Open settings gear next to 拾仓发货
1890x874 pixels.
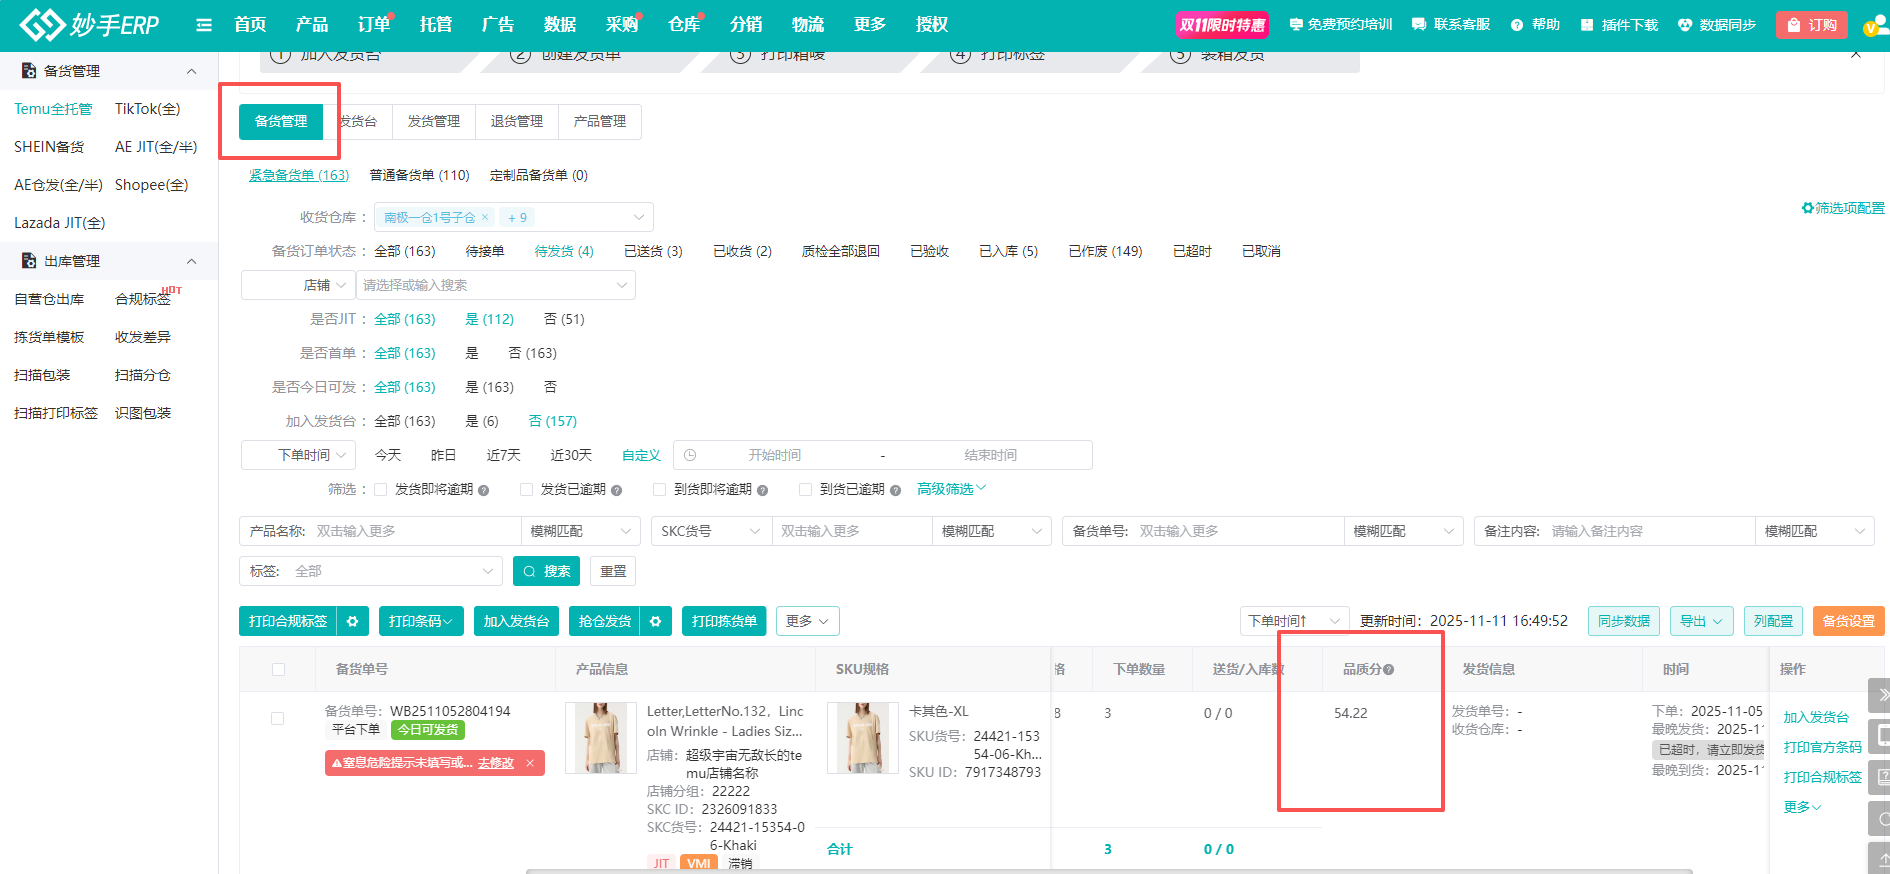(655, 621)
